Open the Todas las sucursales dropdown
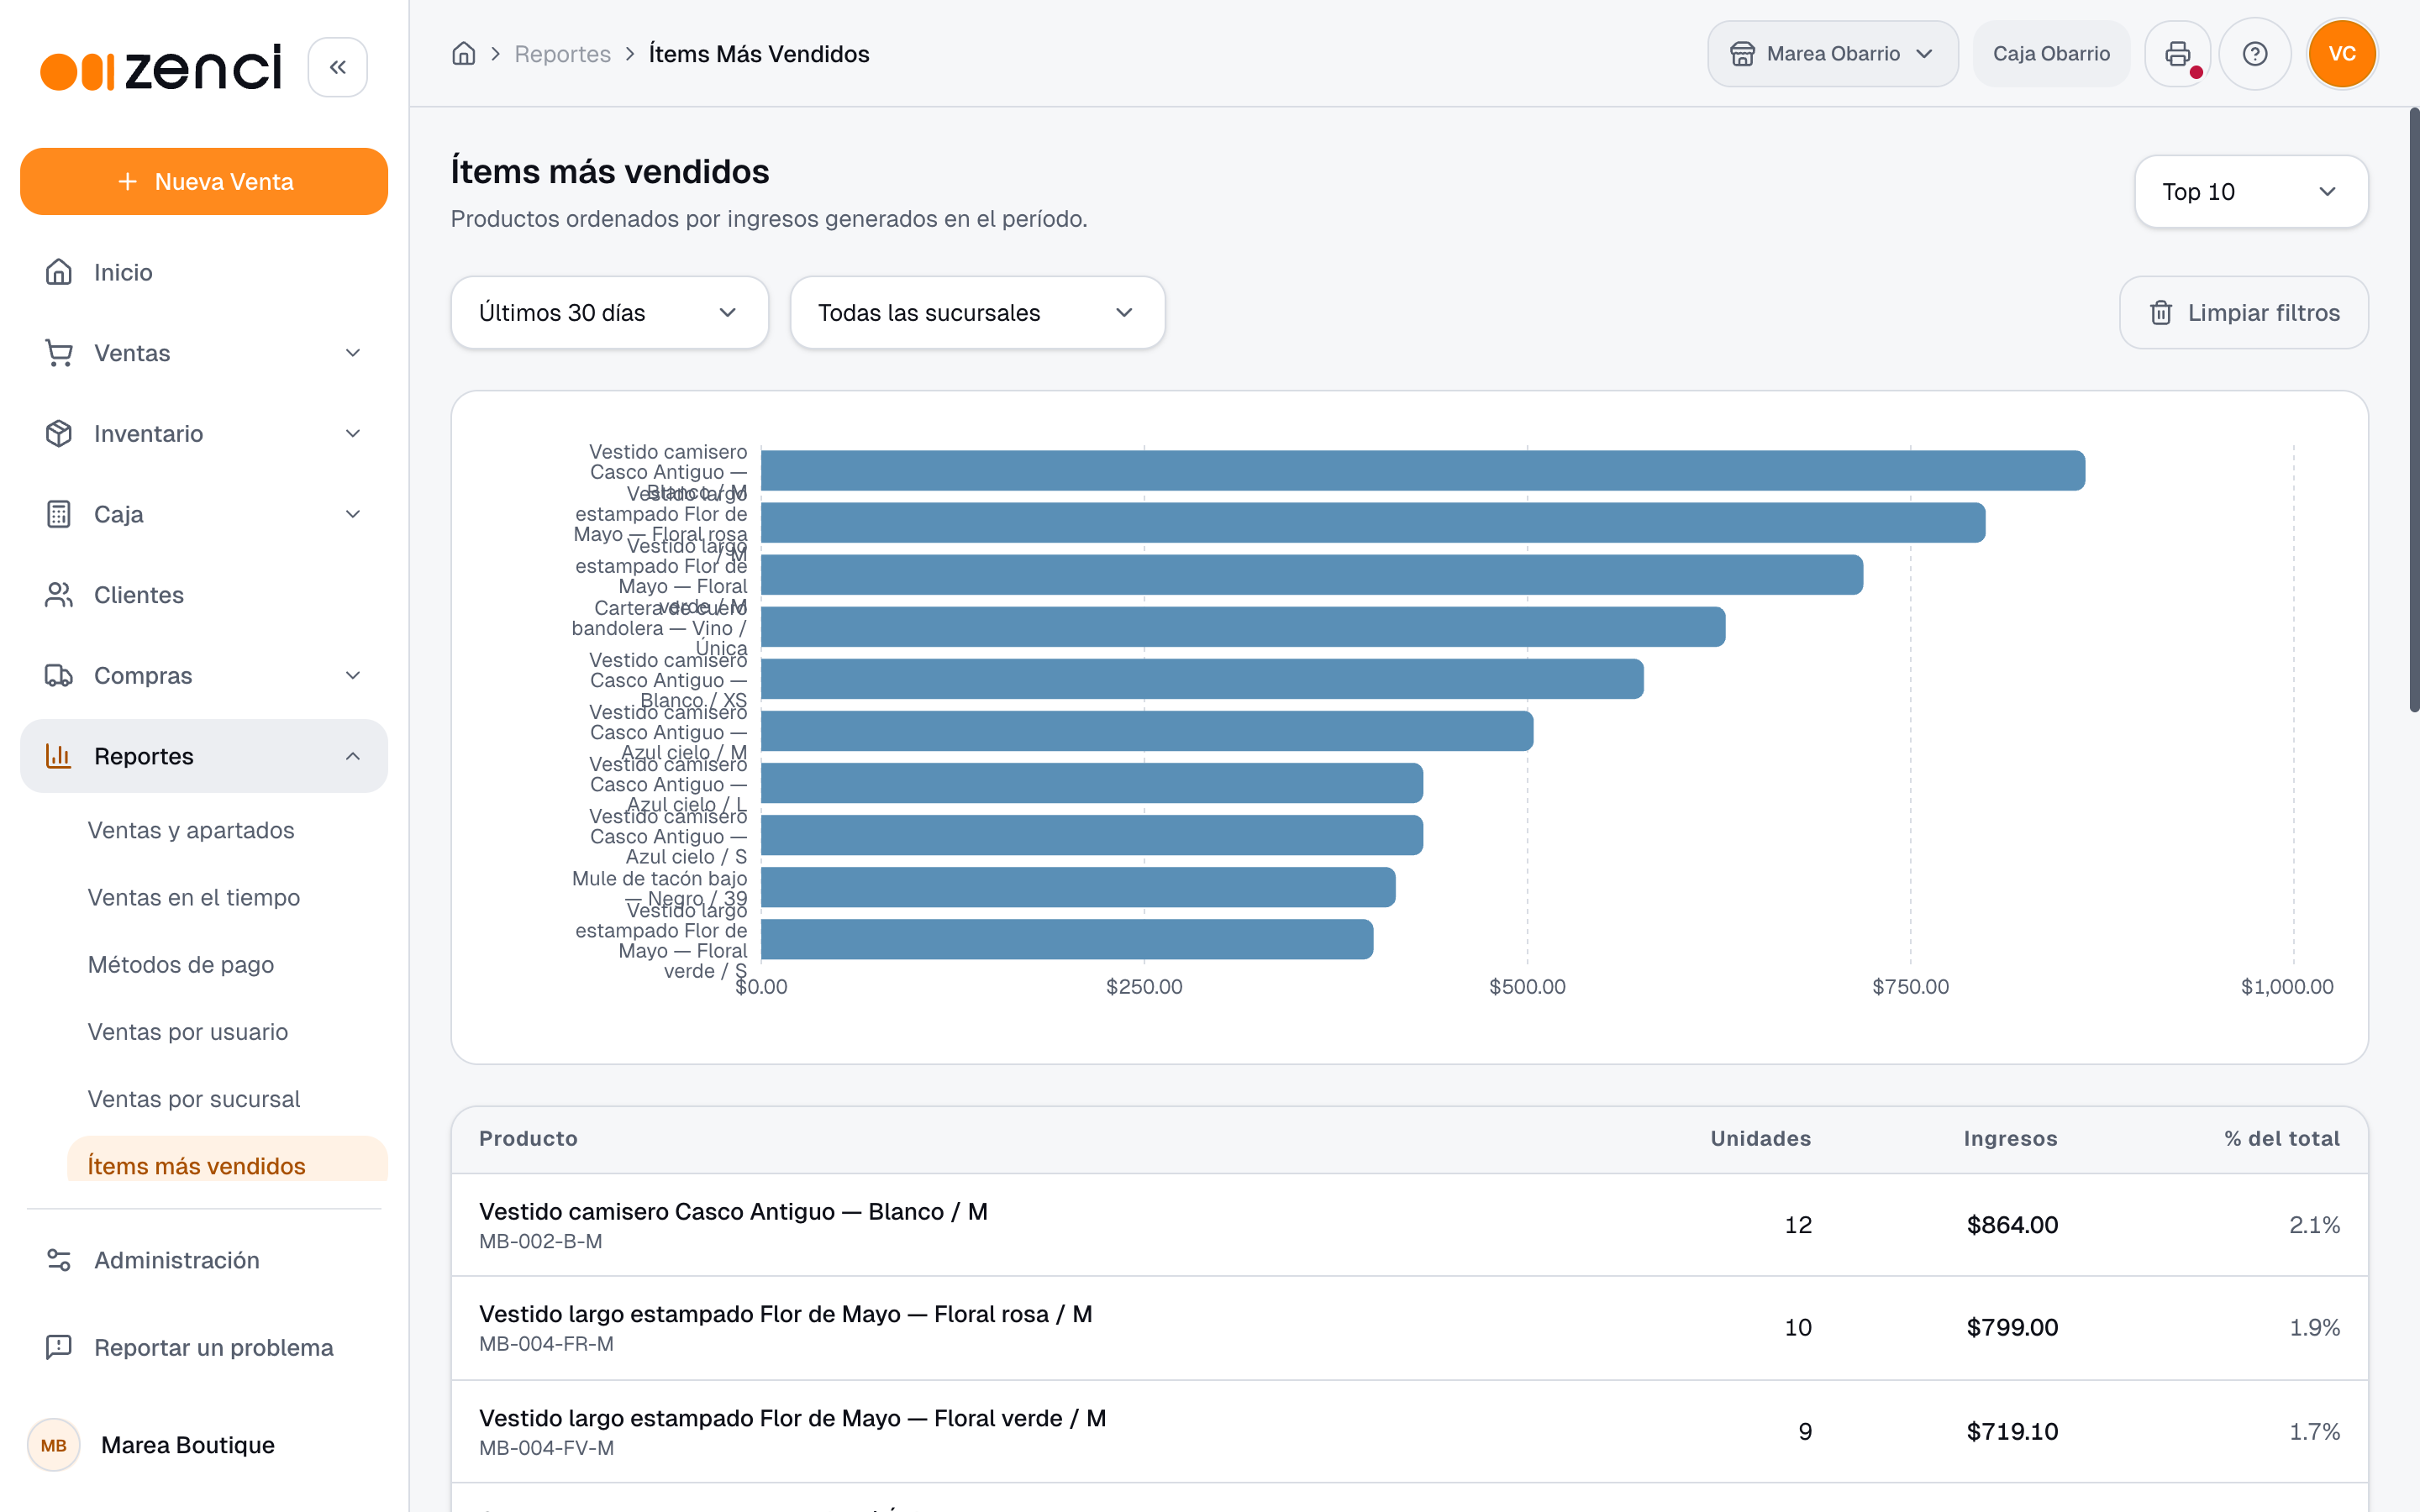This screenshot has height=1512, width=2420. [977, 313]
